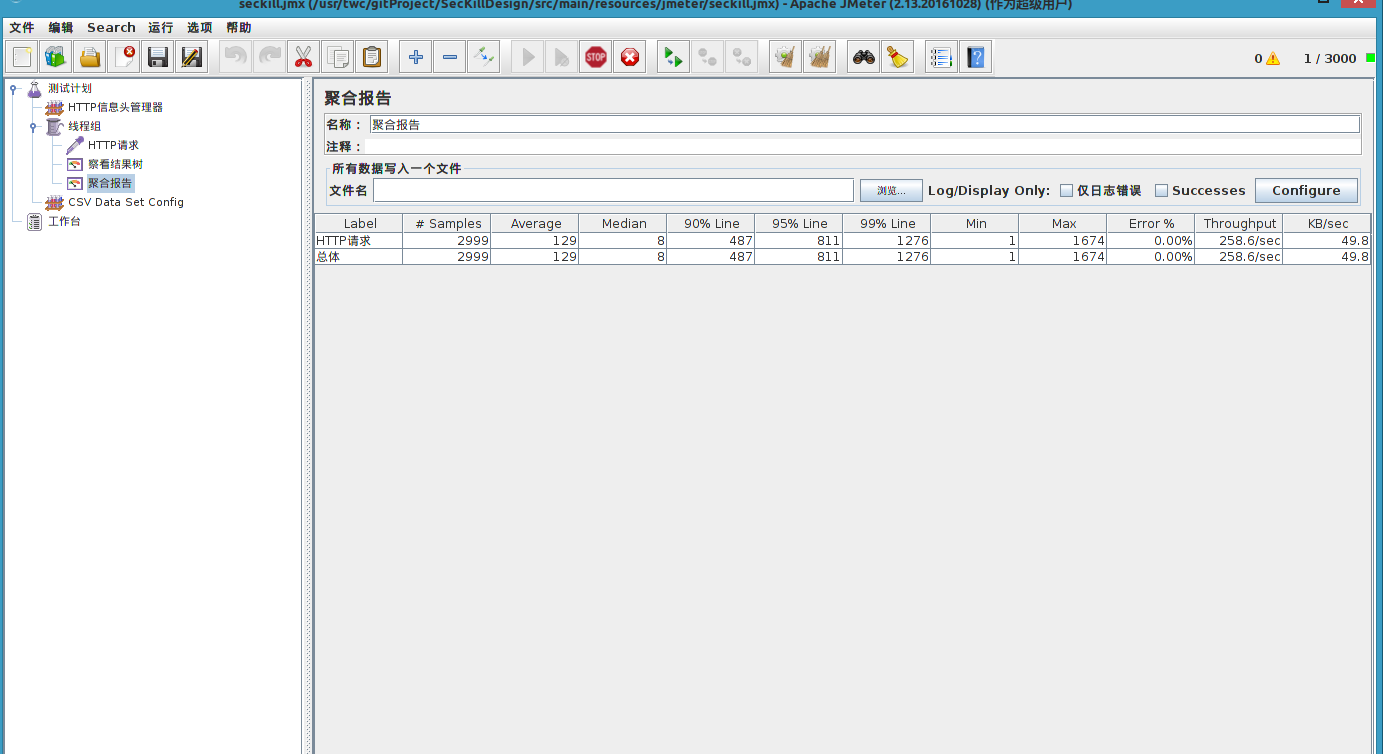Click the Undo arrow icon
1383x754 pixels.
tap(236, 57)
